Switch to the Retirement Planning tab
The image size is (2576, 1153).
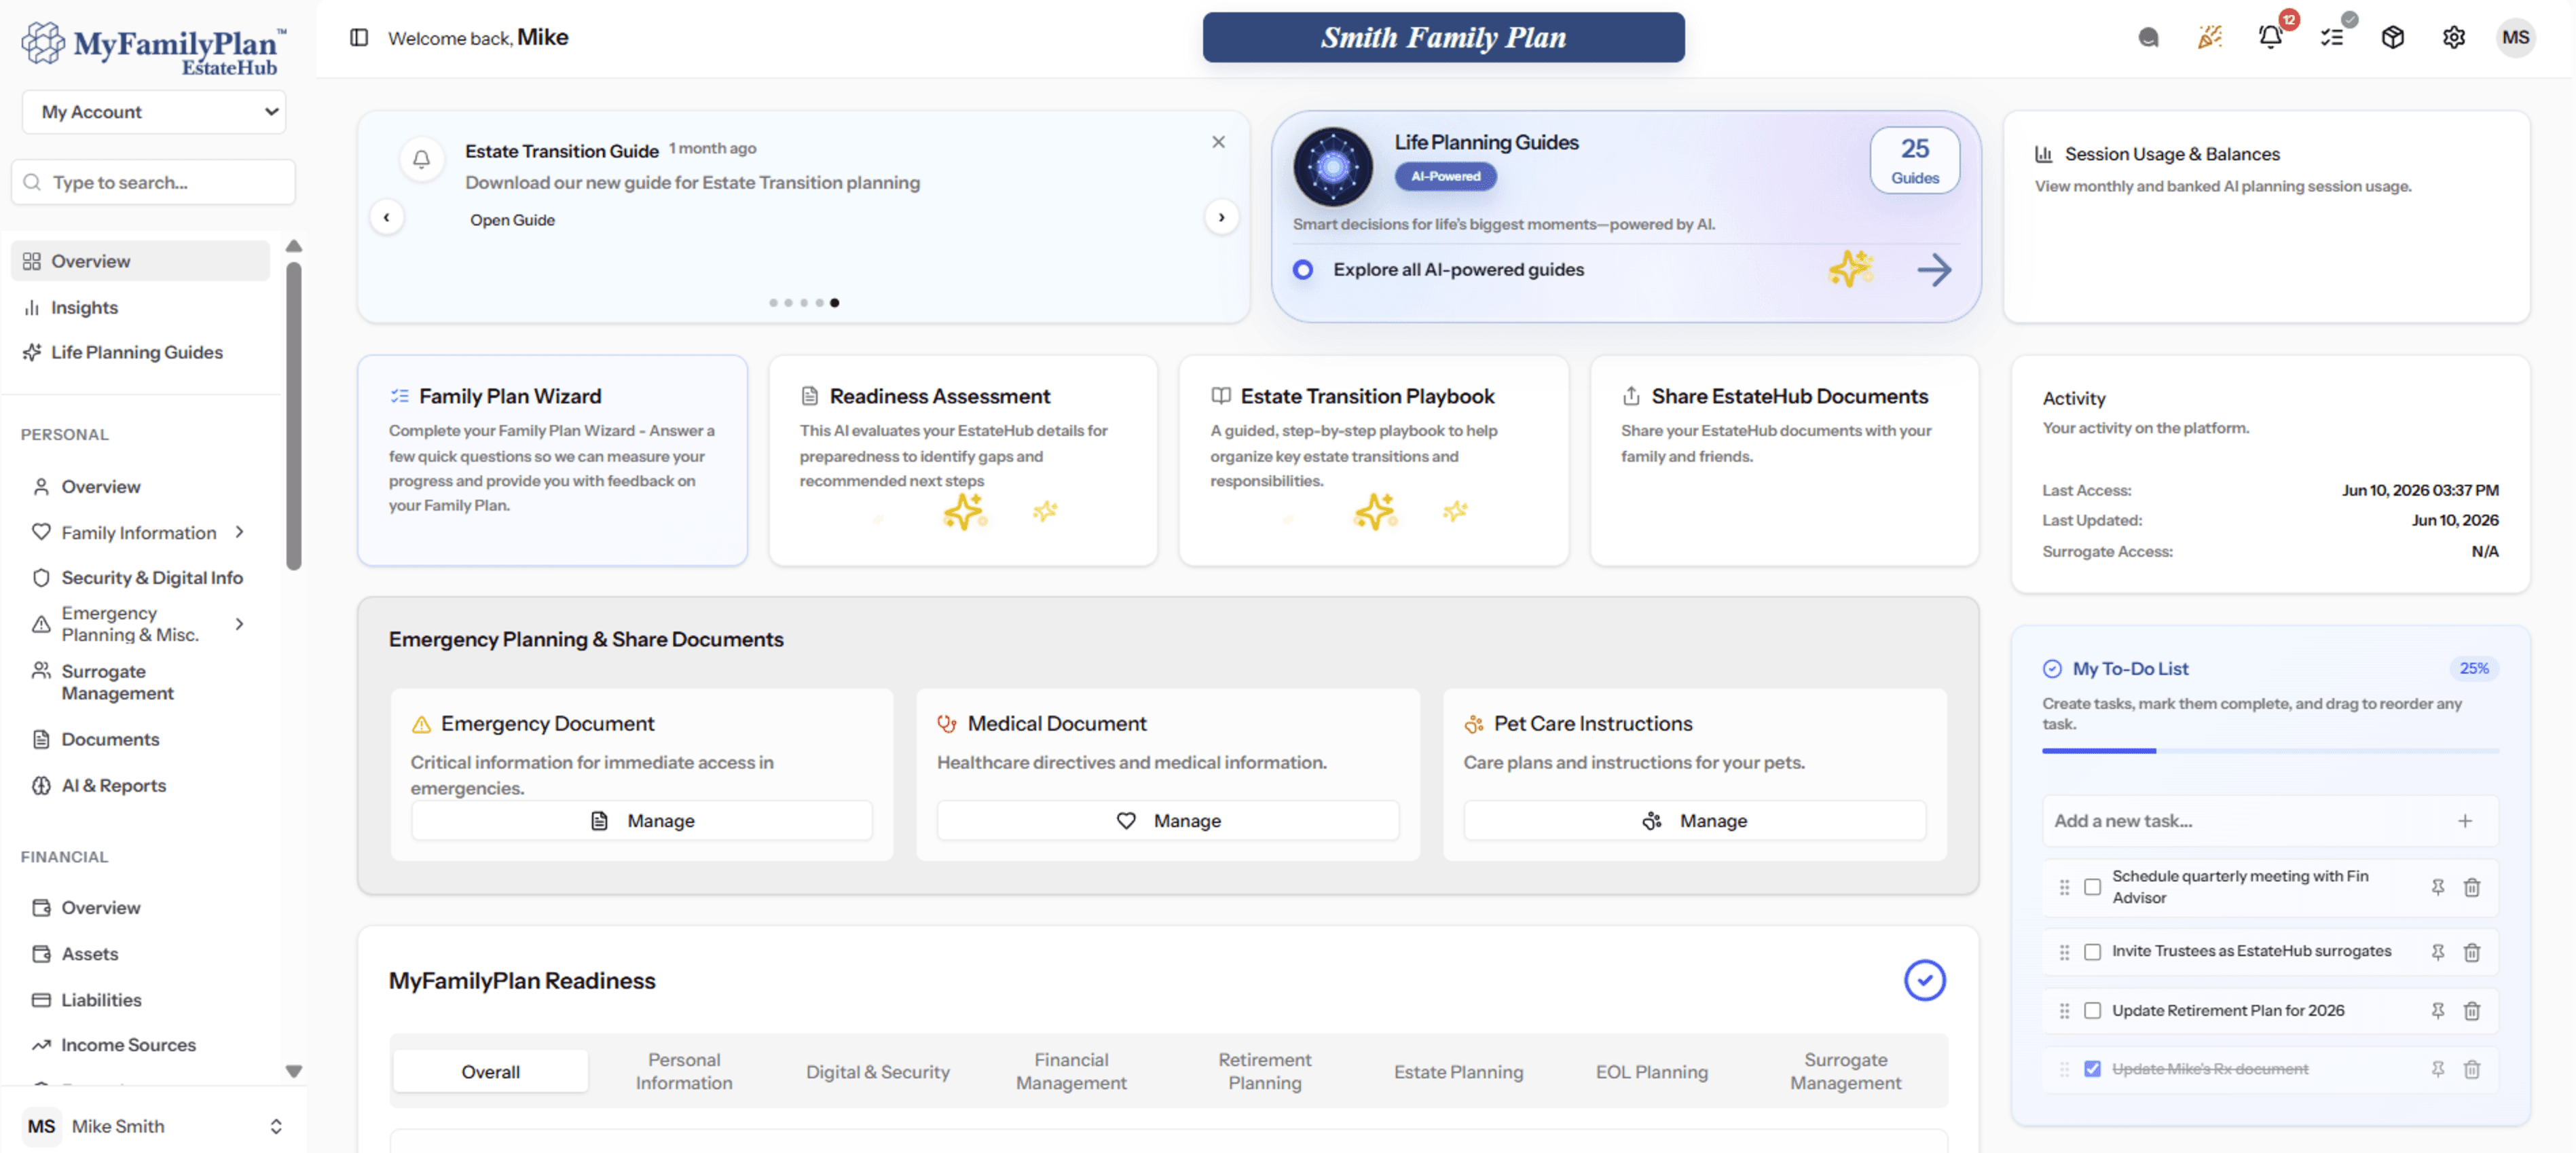(1265, 1071)
